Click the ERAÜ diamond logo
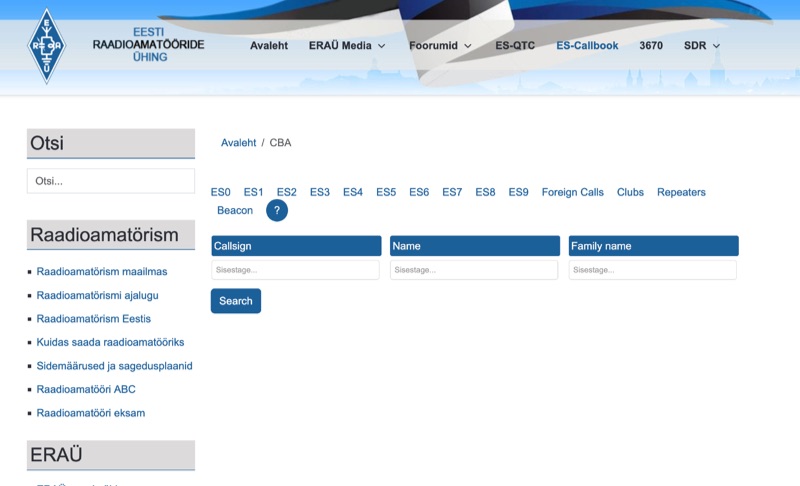 [46, 46]
